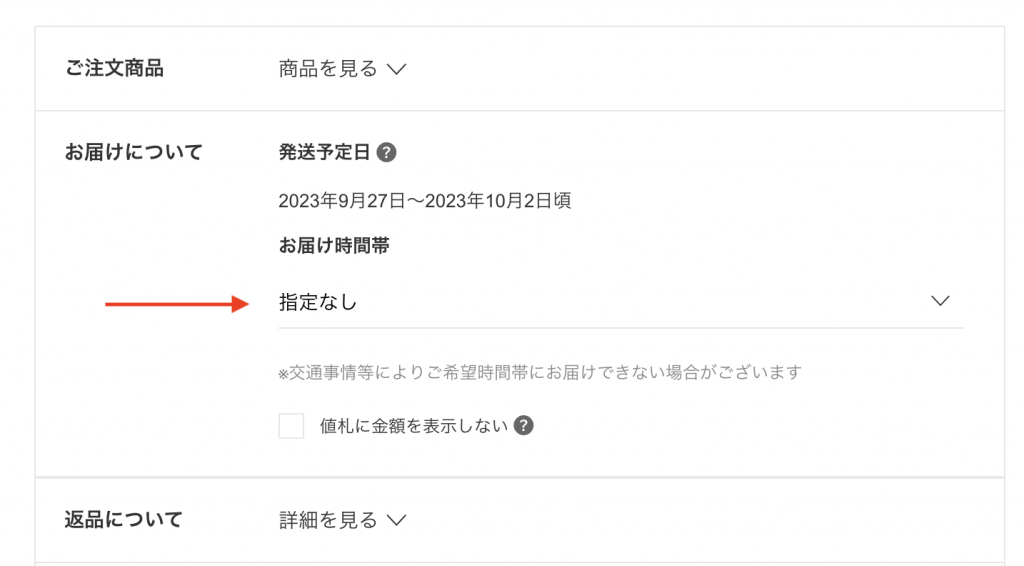Viewport: 1024px width, 566px height.
Task: Click the ご注文商品 section heading
Action: pyautogui.click(x=114, y=69)
